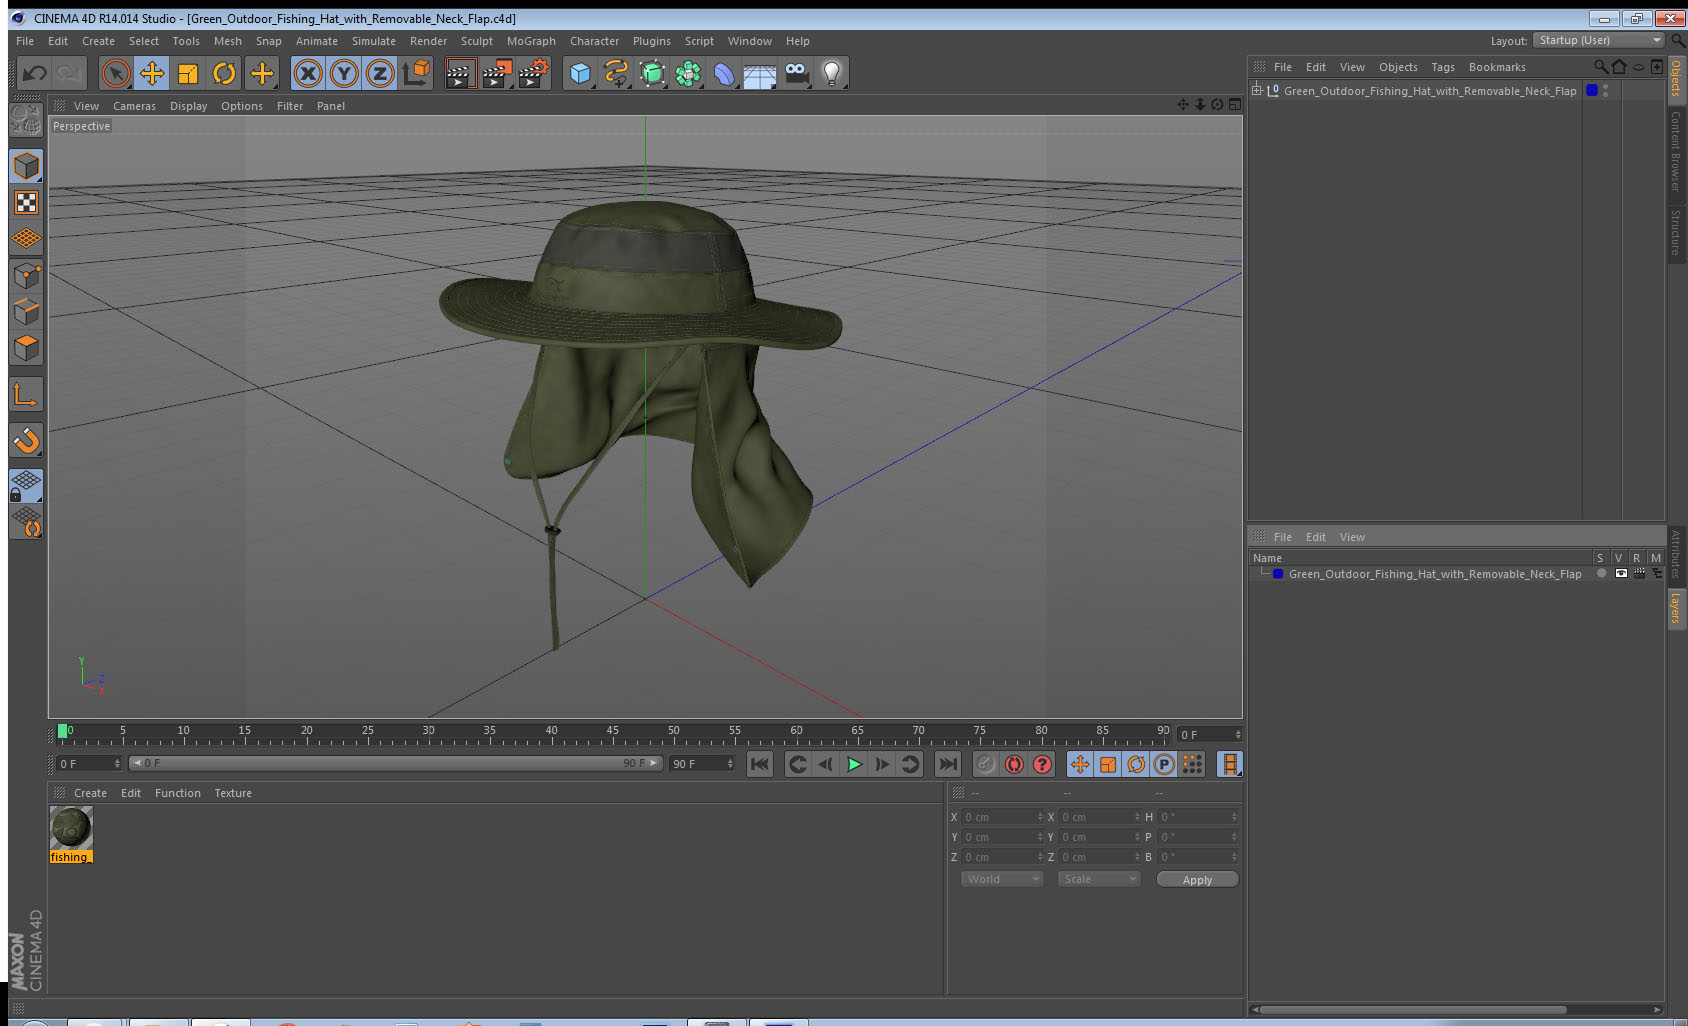
Task: Open the MoGraph menu
Action: (531, 41)
